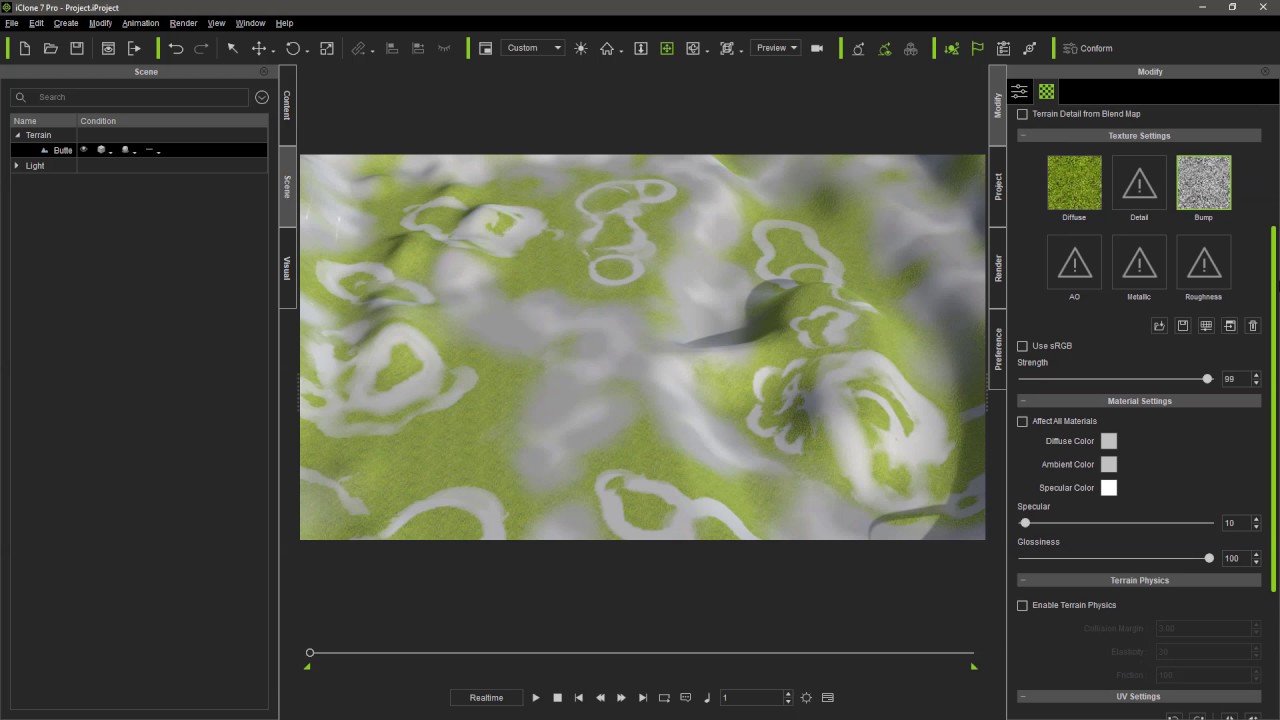Click the green flag toolbar icon

978,48
